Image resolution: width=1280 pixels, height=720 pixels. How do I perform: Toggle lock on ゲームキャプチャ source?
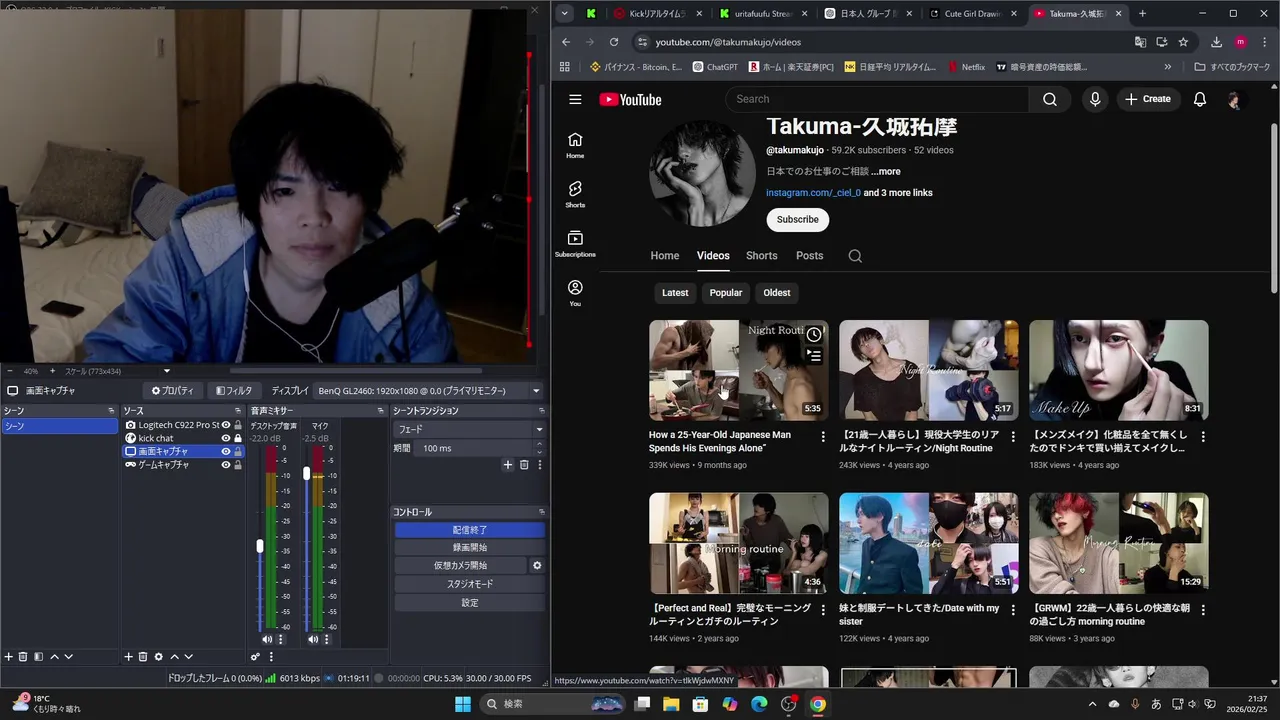tap(238, 465)
